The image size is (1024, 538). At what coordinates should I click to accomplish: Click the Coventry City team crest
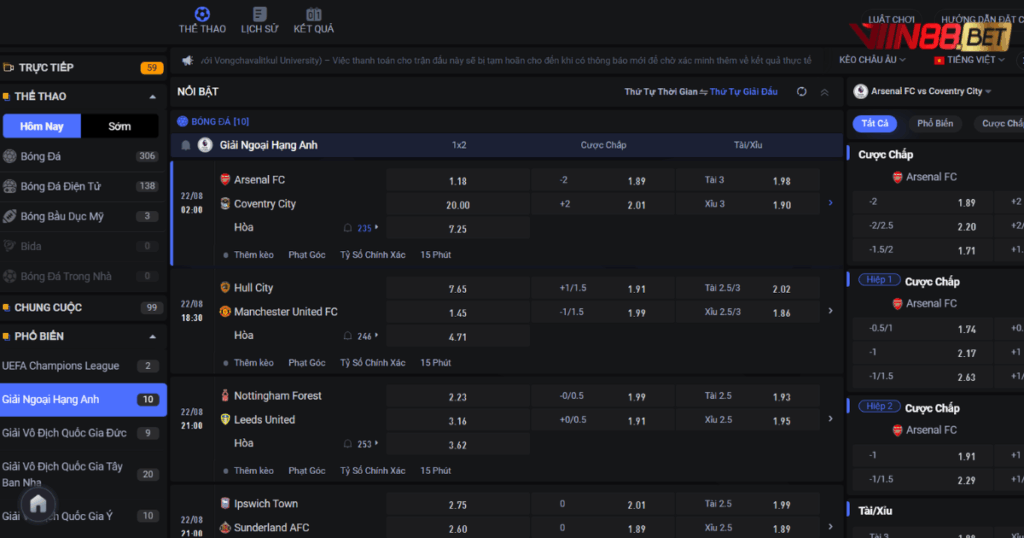pyautogui.click(x=225, y=204)
